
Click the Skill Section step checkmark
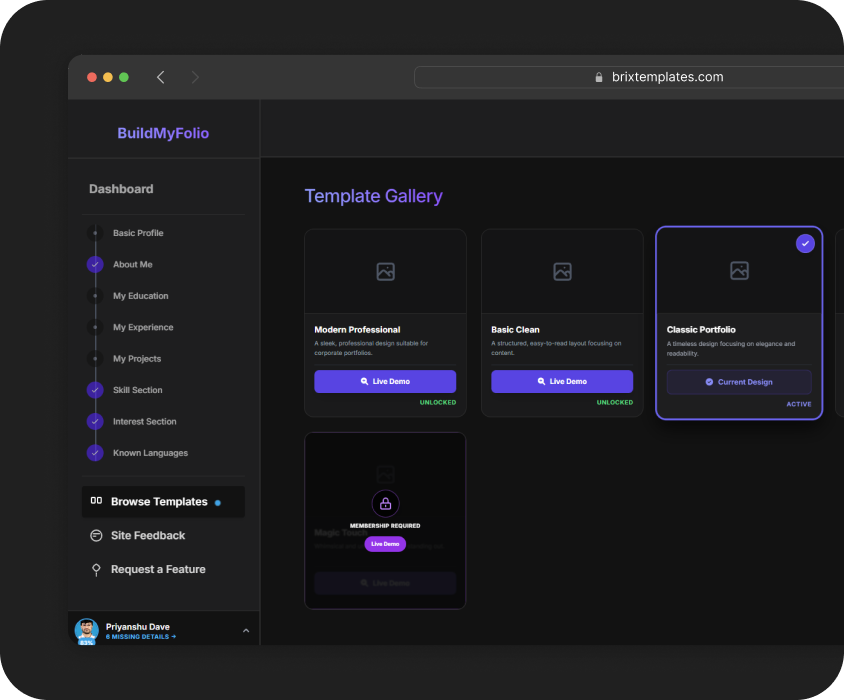[x=95, y=390]
